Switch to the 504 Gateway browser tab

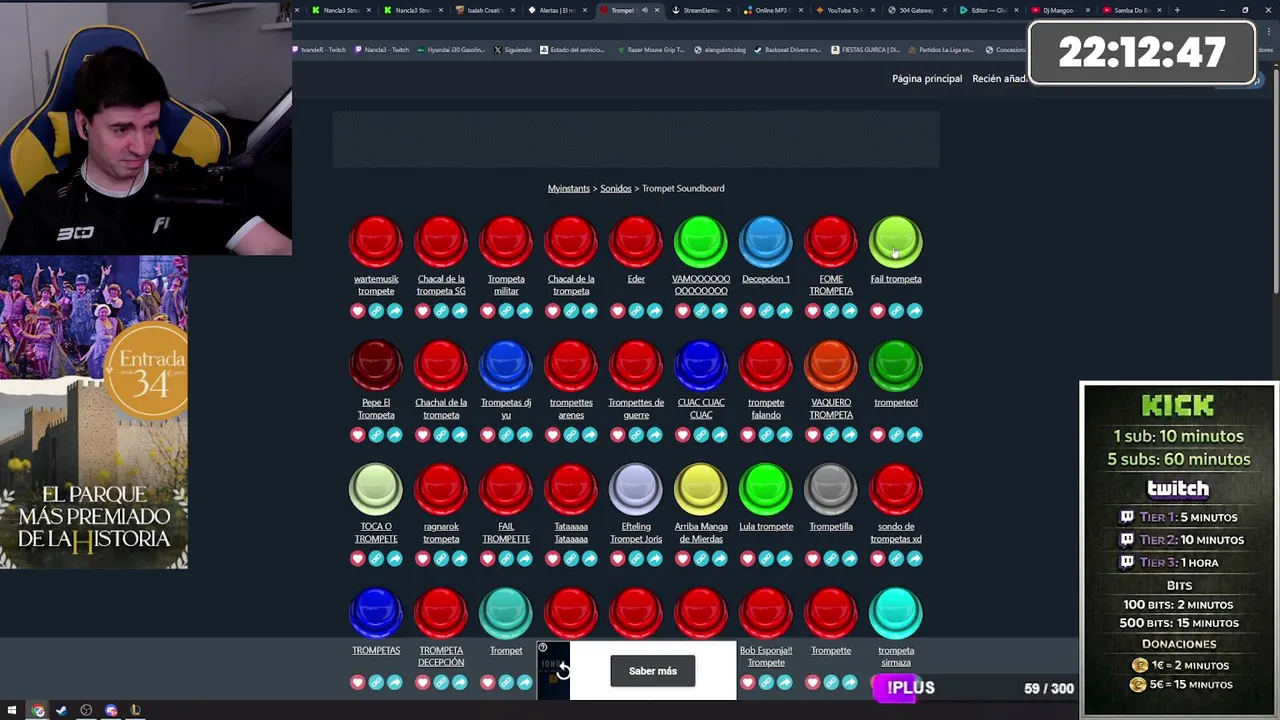(x=915, y=10)
